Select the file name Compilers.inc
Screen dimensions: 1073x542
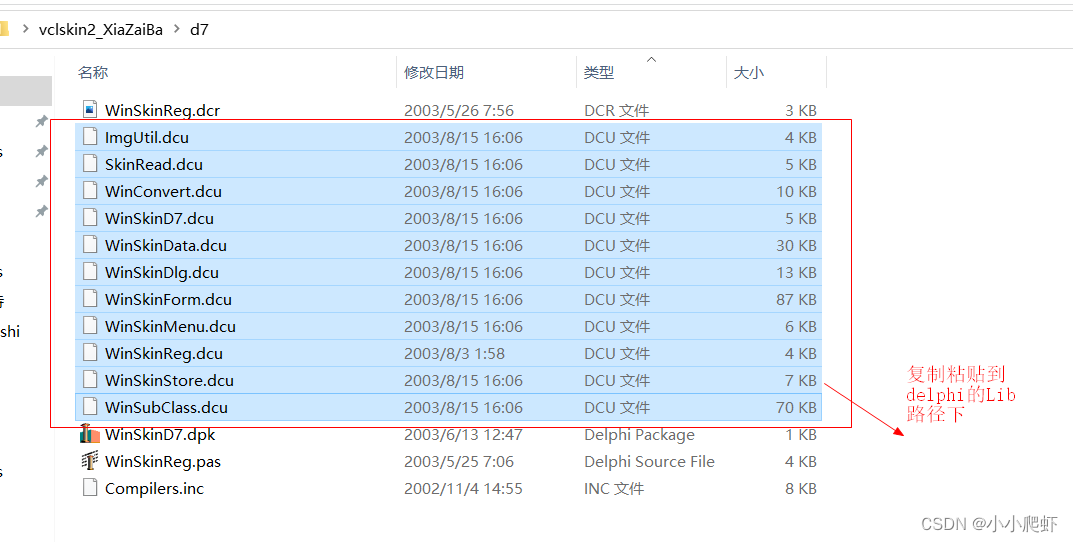click(x=154, y=489)
